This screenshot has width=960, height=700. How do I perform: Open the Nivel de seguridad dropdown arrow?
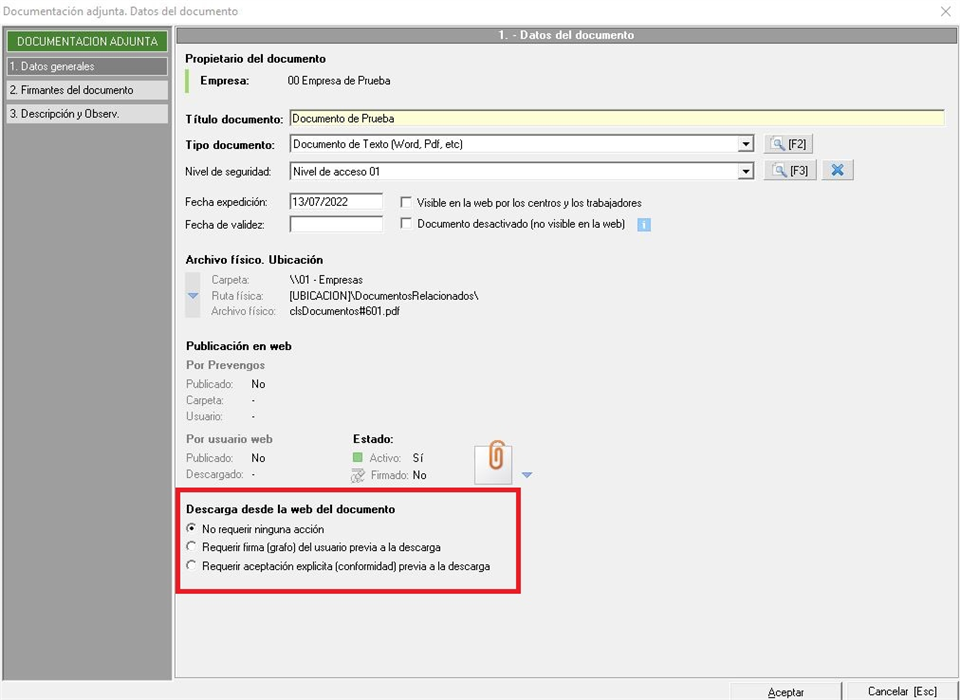click(745, 171)
